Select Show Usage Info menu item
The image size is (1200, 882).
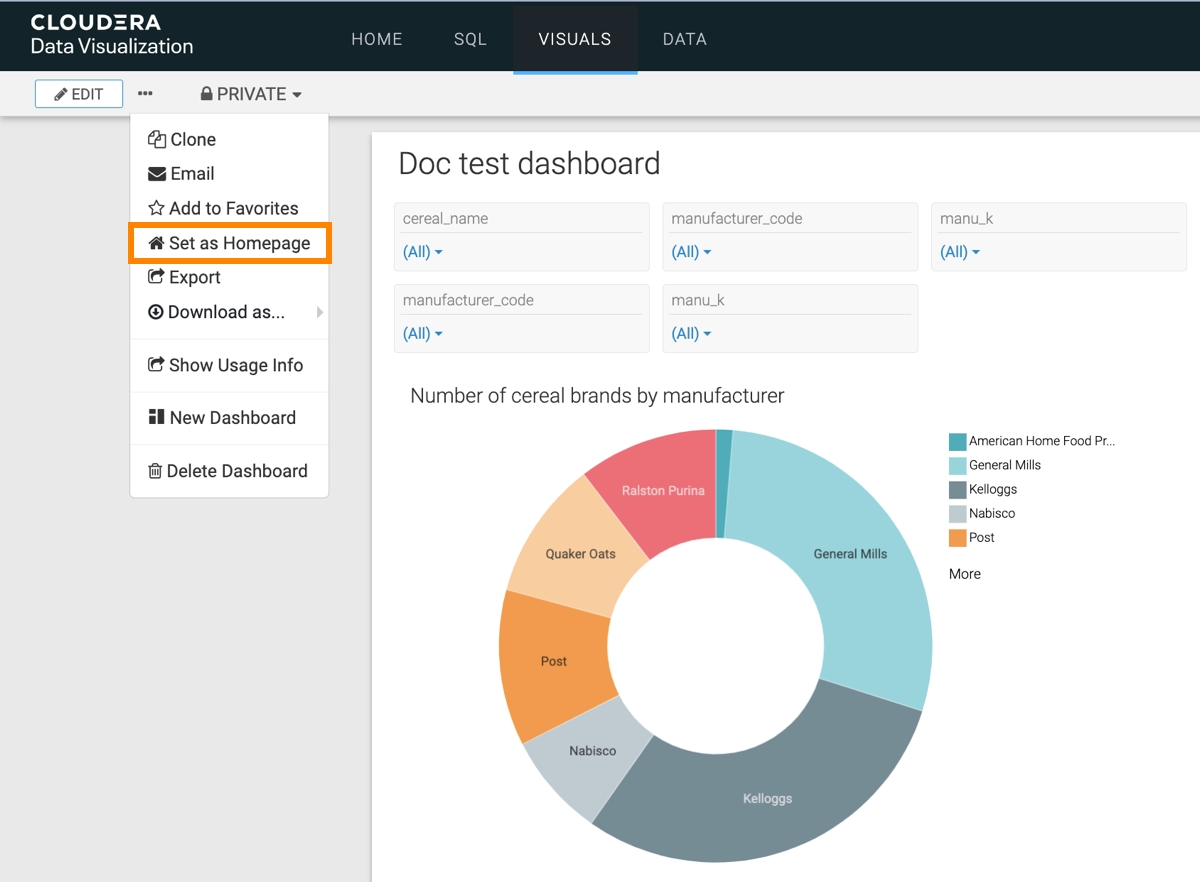[235, 365]
